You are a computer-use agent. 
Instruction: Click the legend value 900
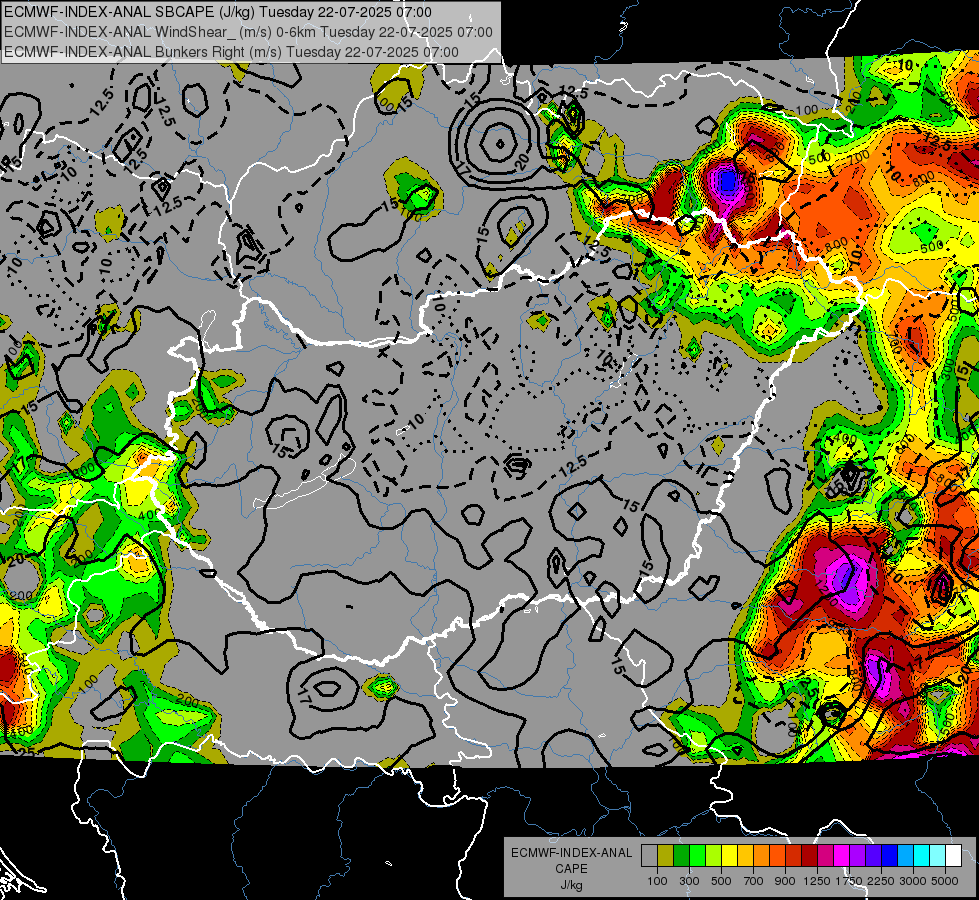click(785, 881)
